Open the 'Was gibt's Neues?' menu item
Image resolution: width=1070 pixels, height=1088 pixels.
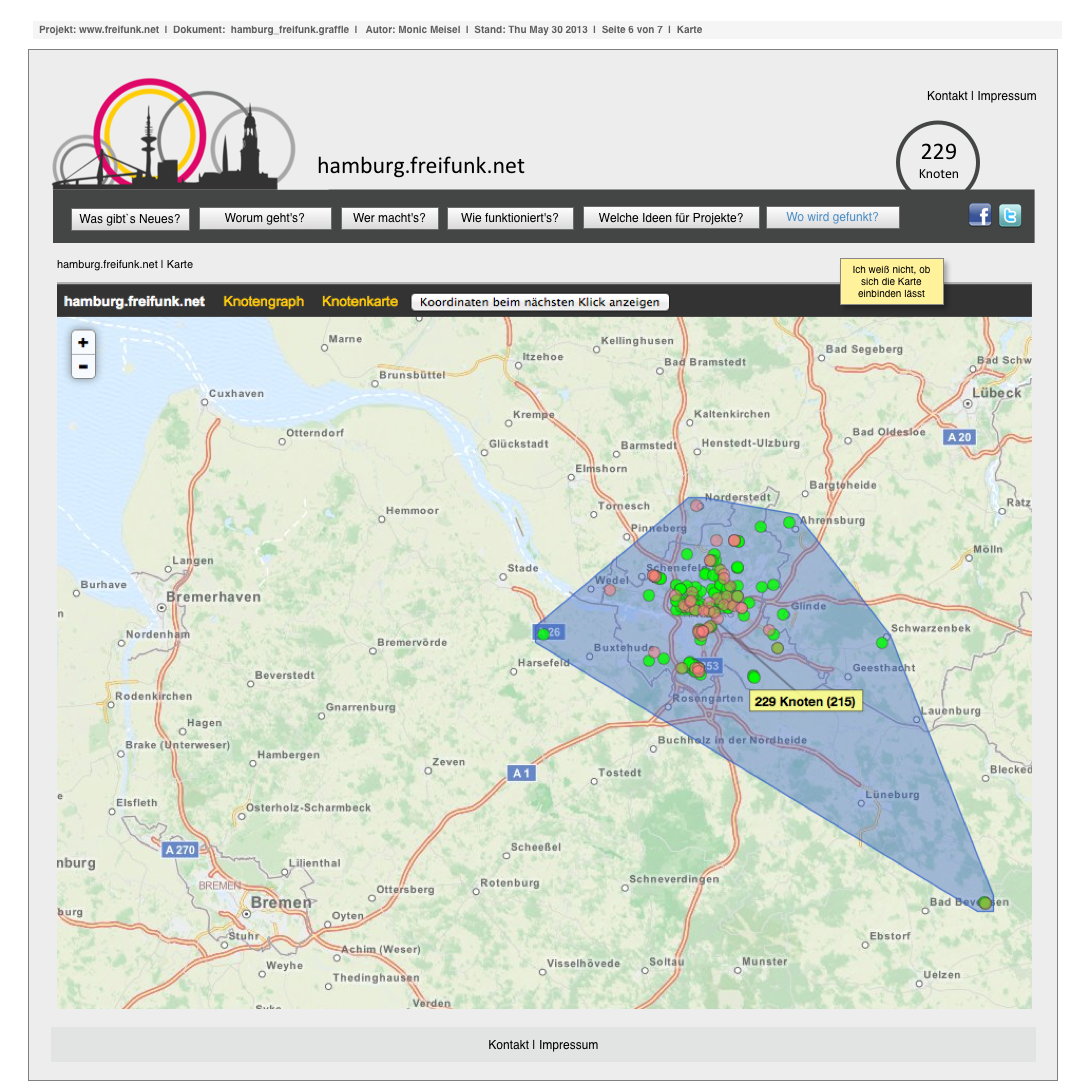(130, 218)
